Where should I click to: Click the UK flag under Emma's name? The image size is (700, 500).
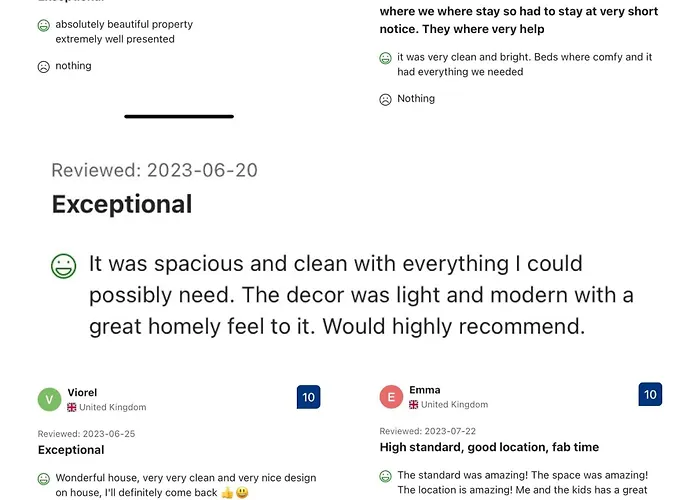(413, 404)
